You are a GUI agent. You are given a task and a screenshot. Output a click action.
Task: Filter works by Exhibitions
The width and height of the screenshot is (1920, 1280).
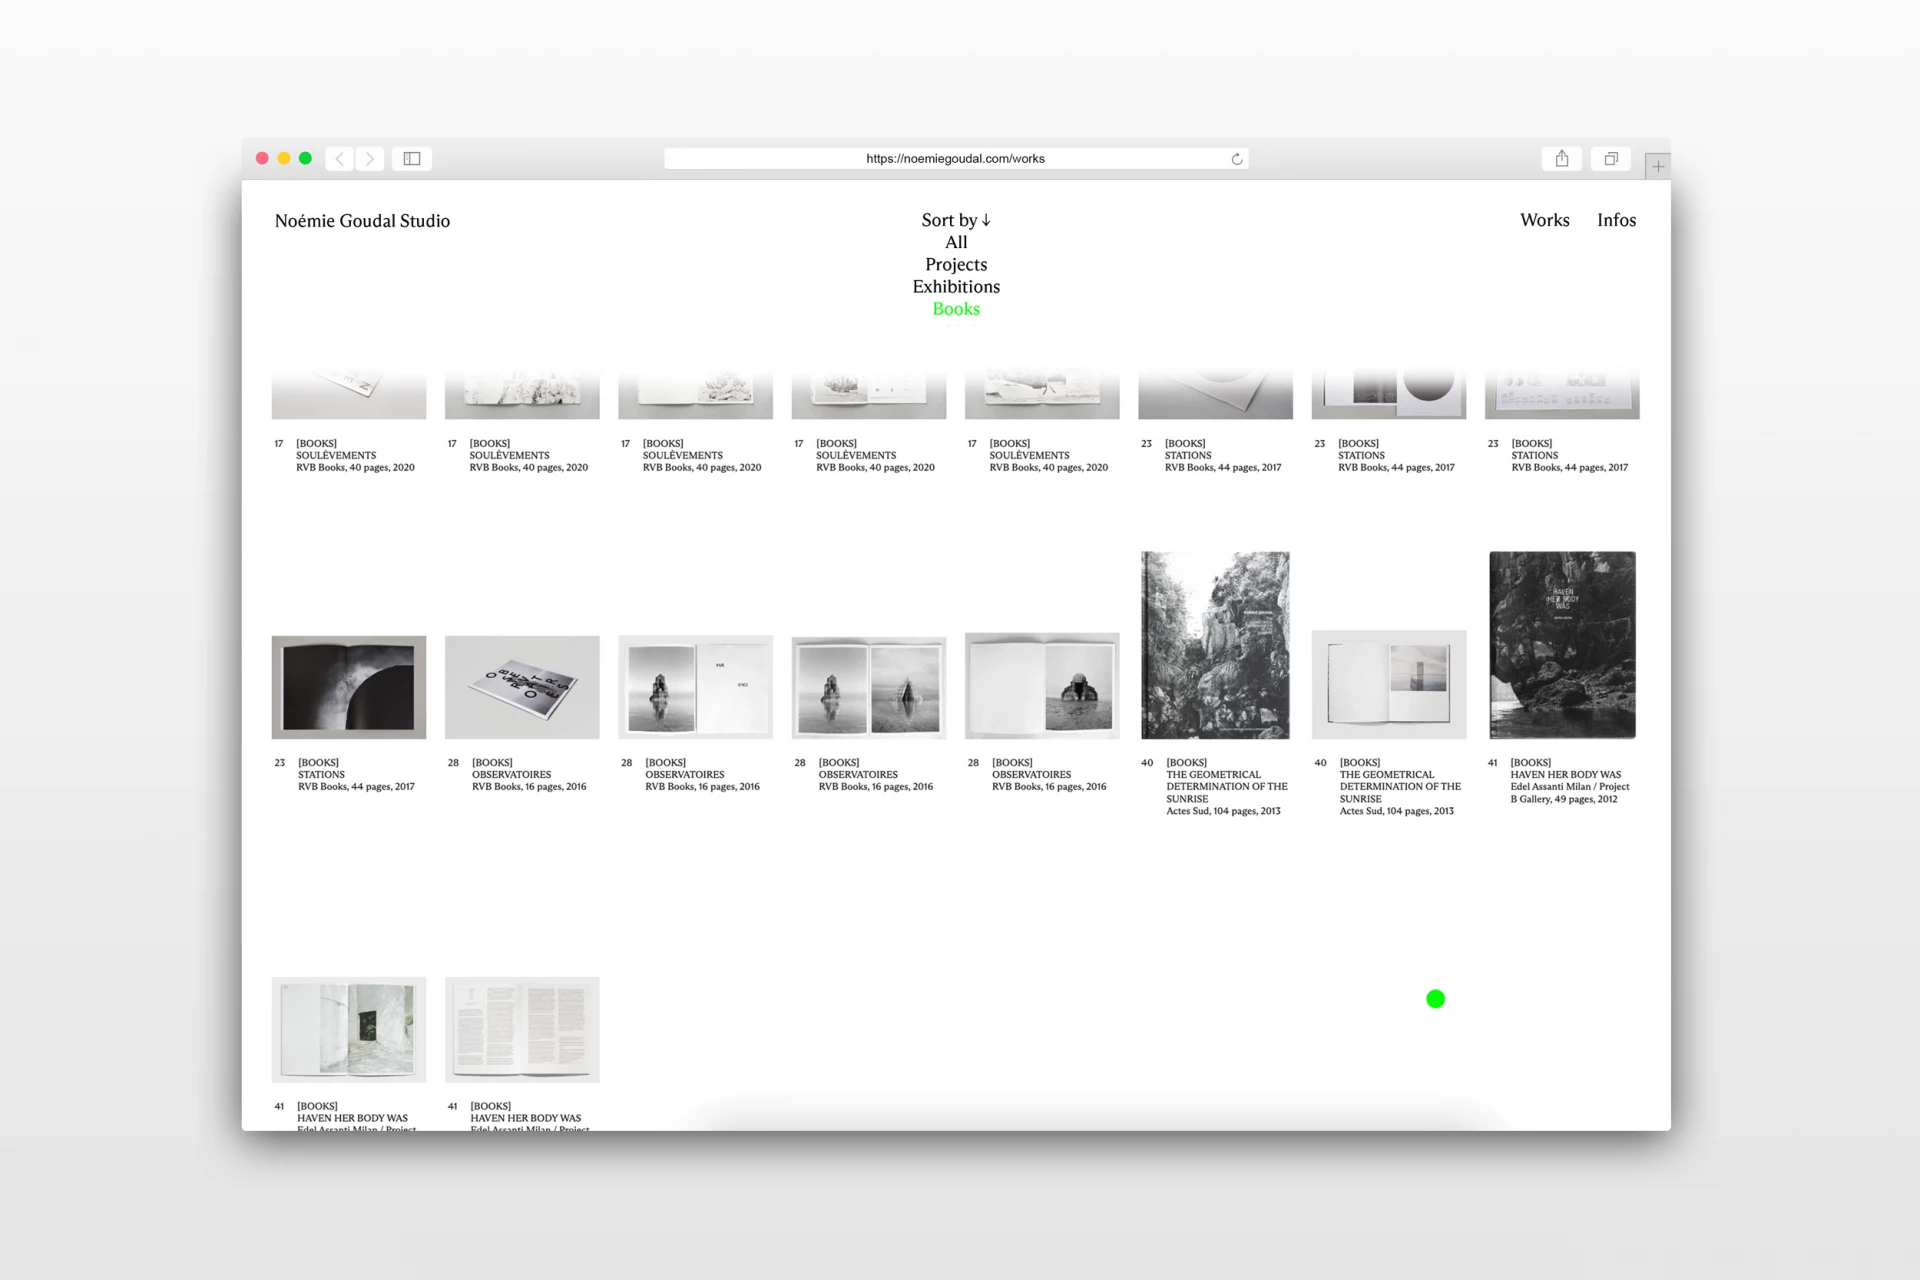click(956, 286)
